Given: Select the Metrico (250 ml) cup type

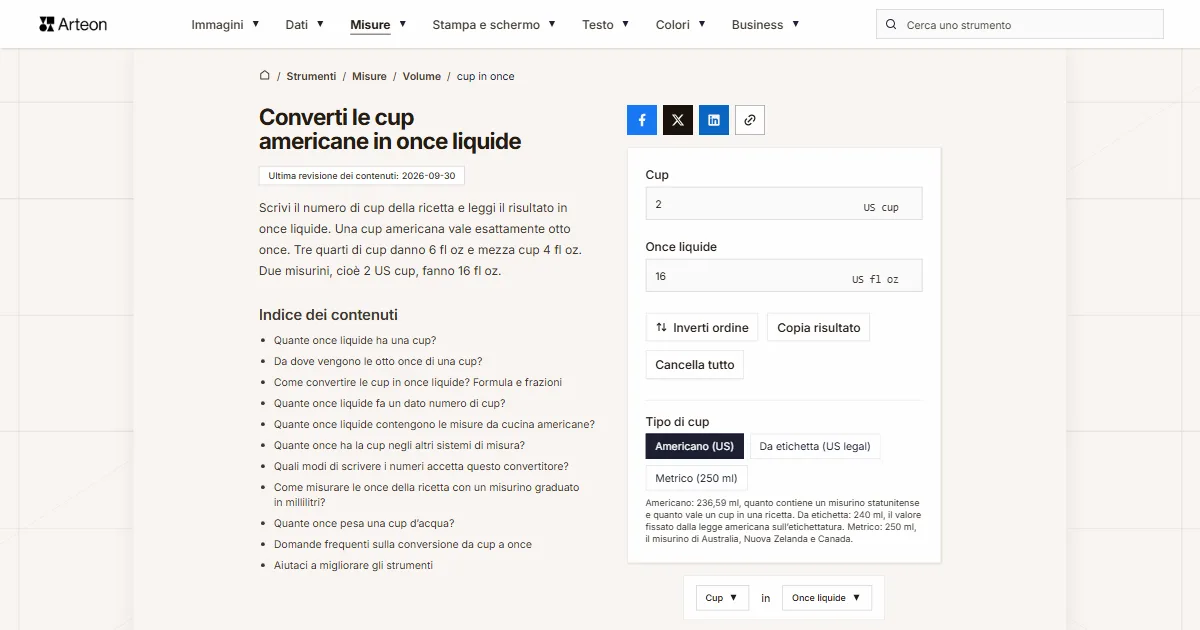Looking at the screenshot, I should 696,478.
